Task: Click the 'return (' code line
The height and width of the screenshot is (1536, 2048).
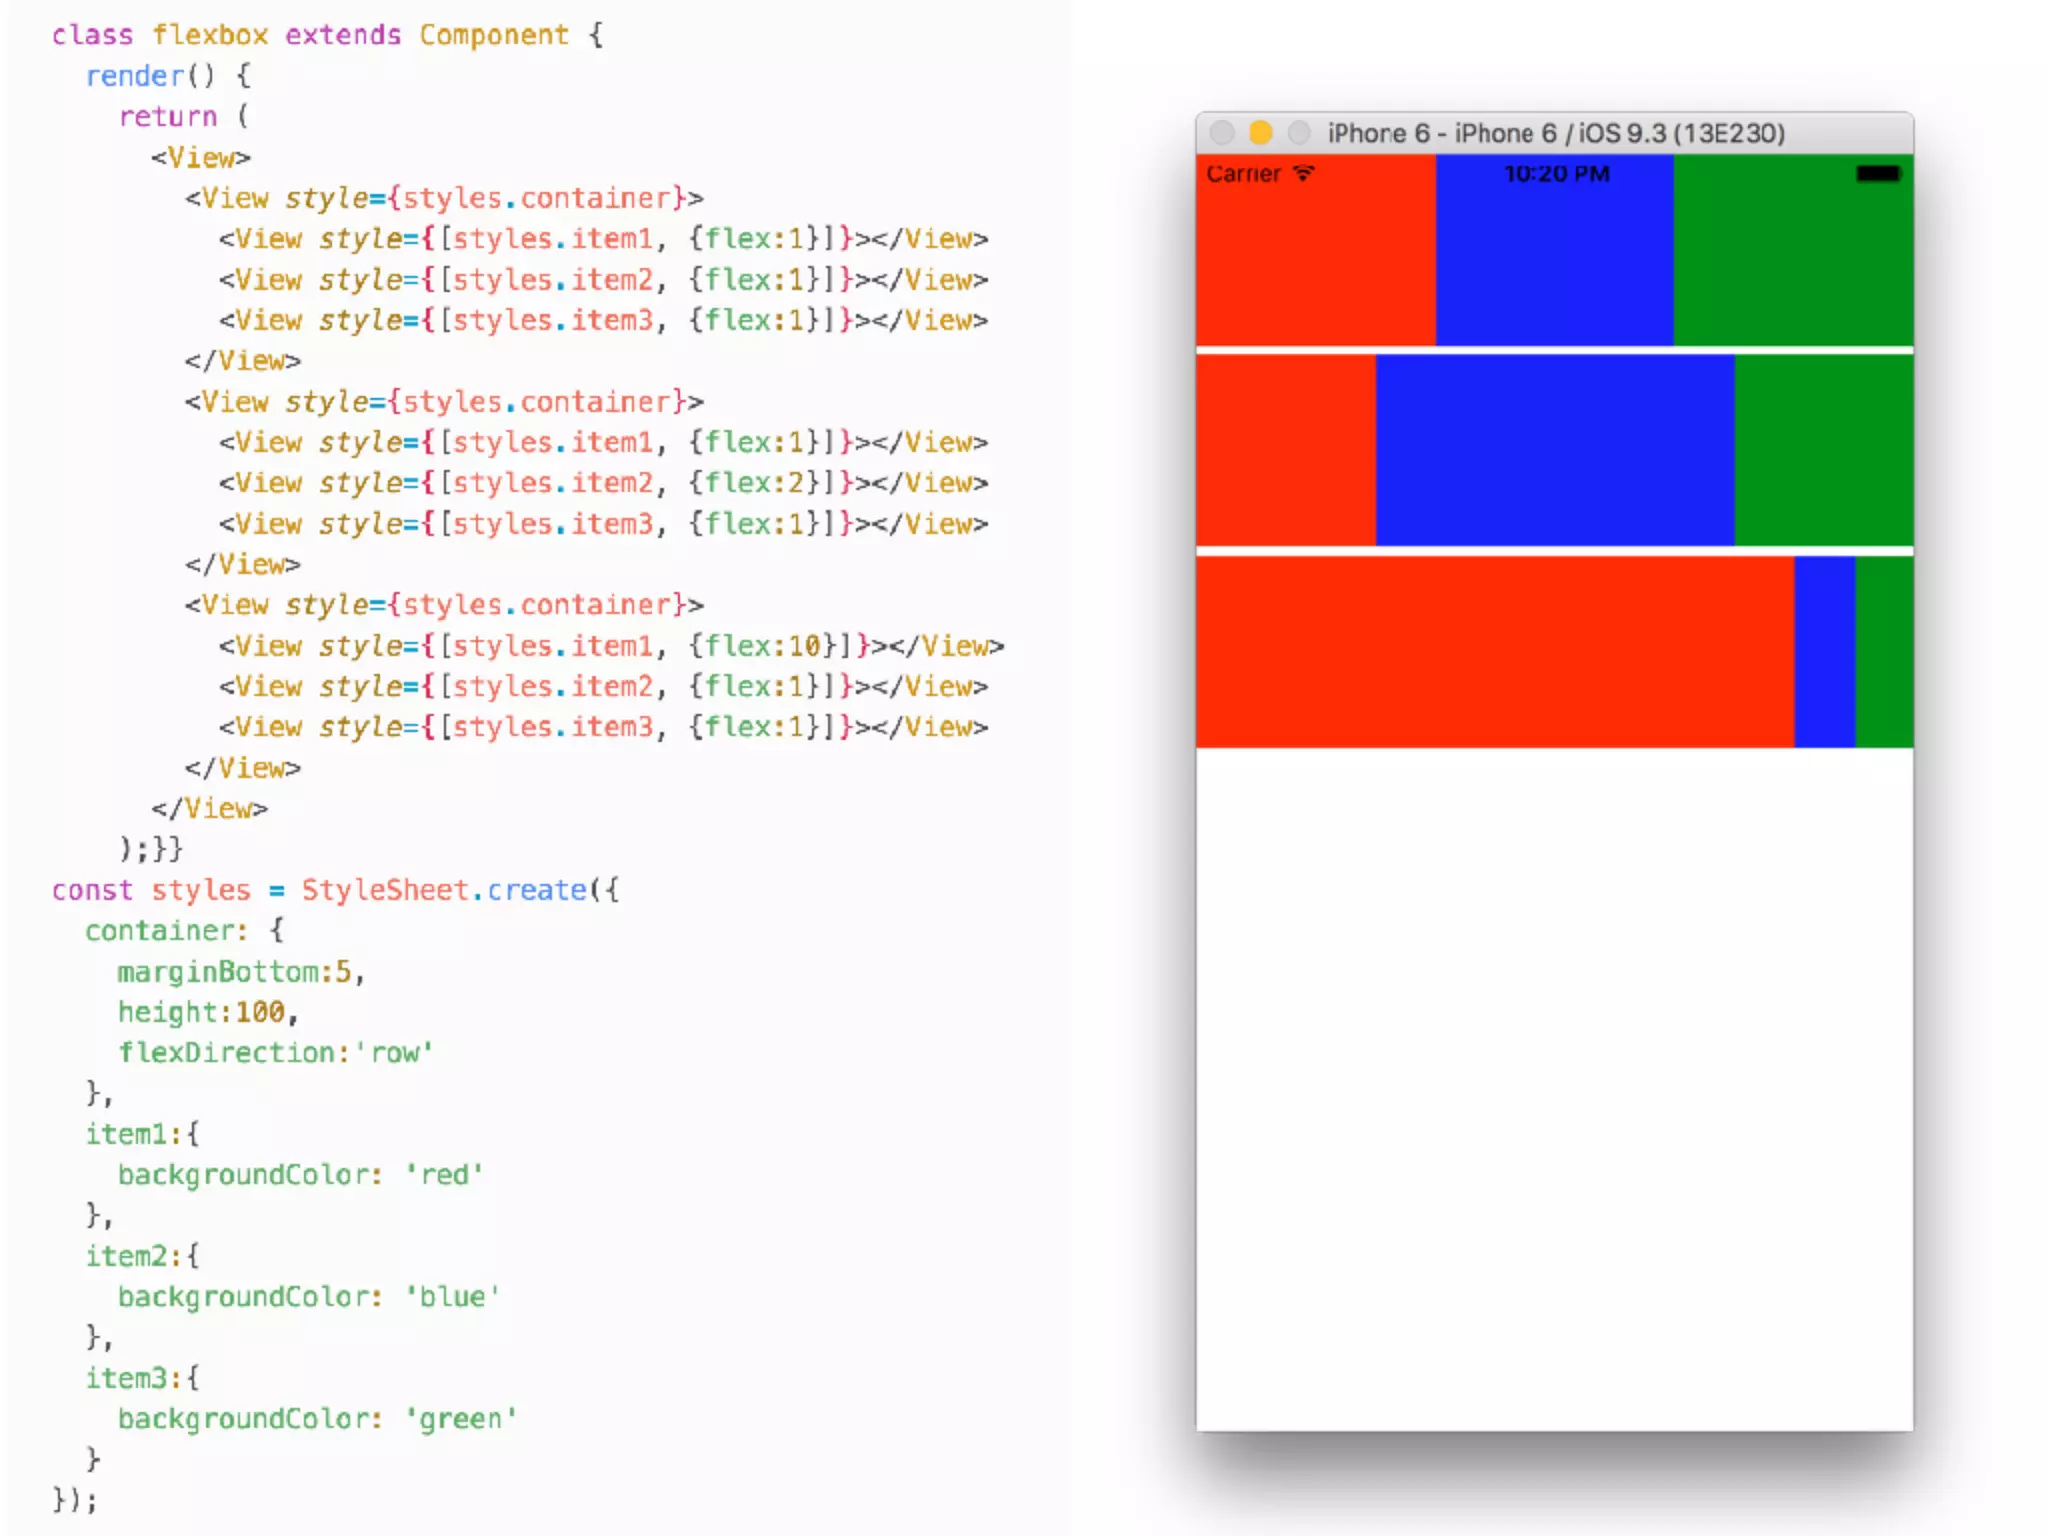Action: point(183,117)
